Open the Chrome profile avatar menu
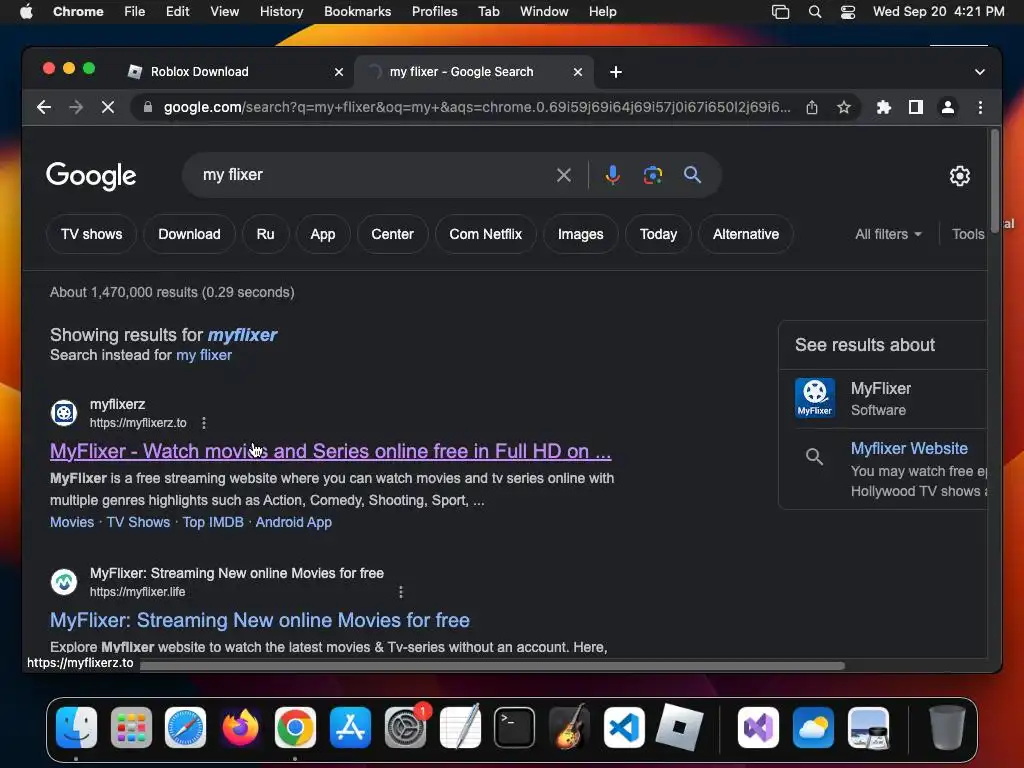This screenshot has height=768, width=1024. click(x=948, y=107)
